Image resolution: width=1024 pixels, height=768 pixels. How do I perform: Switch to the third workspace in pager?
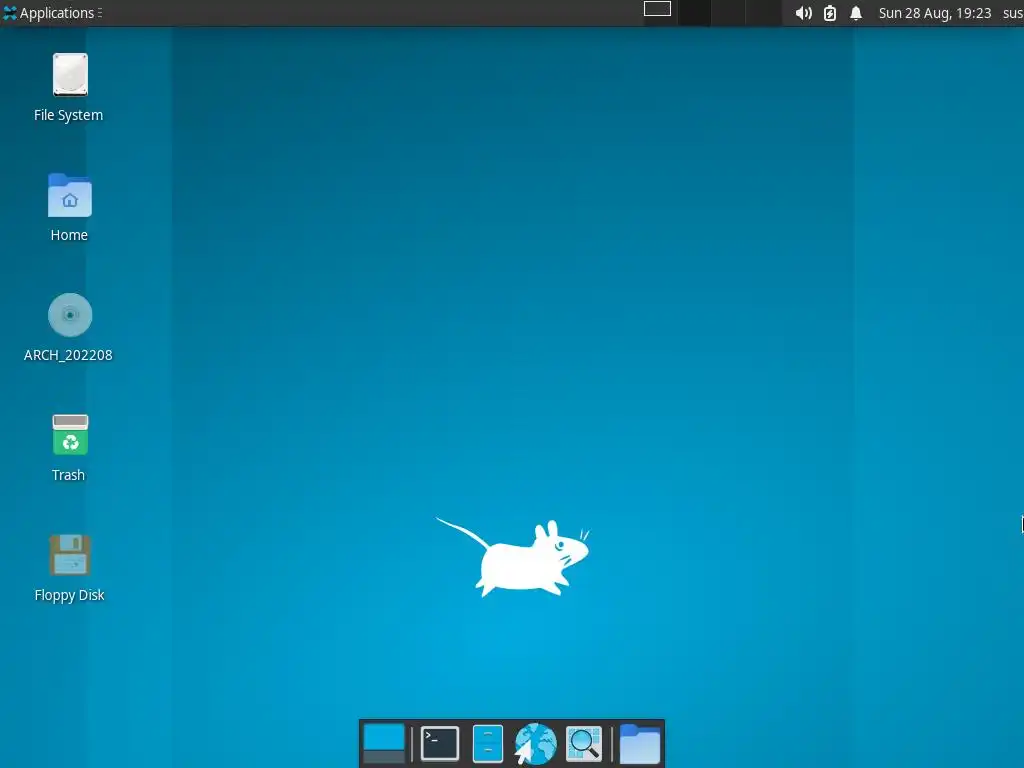click(728, 13)
